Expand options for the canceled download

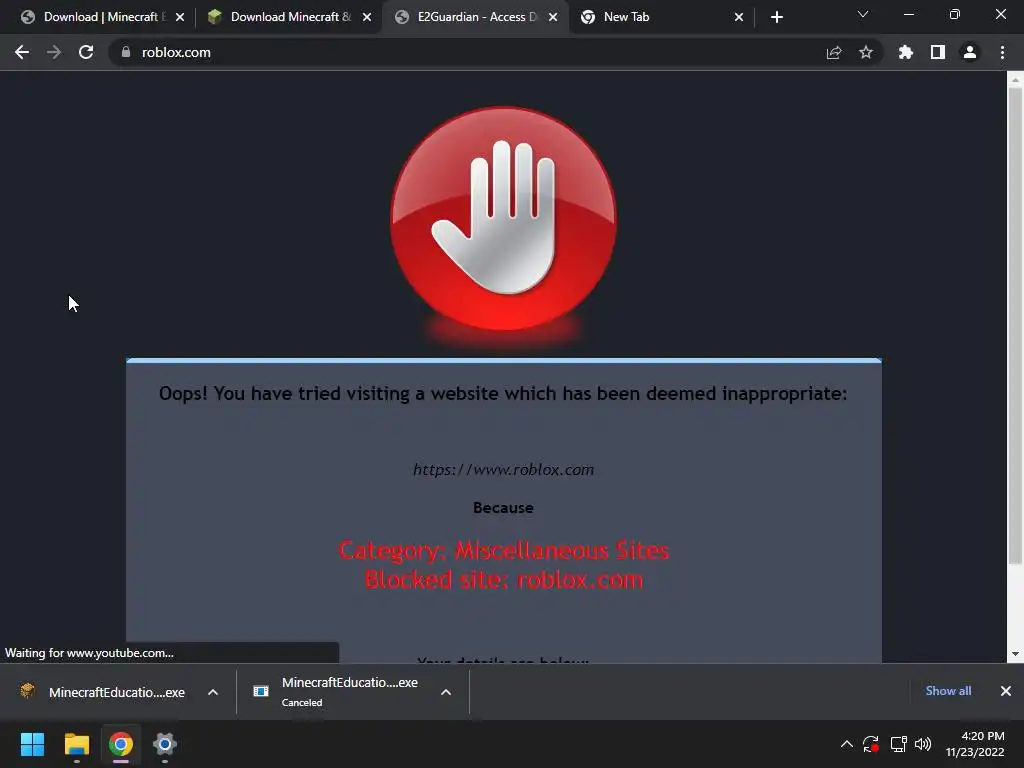[446, 692]
